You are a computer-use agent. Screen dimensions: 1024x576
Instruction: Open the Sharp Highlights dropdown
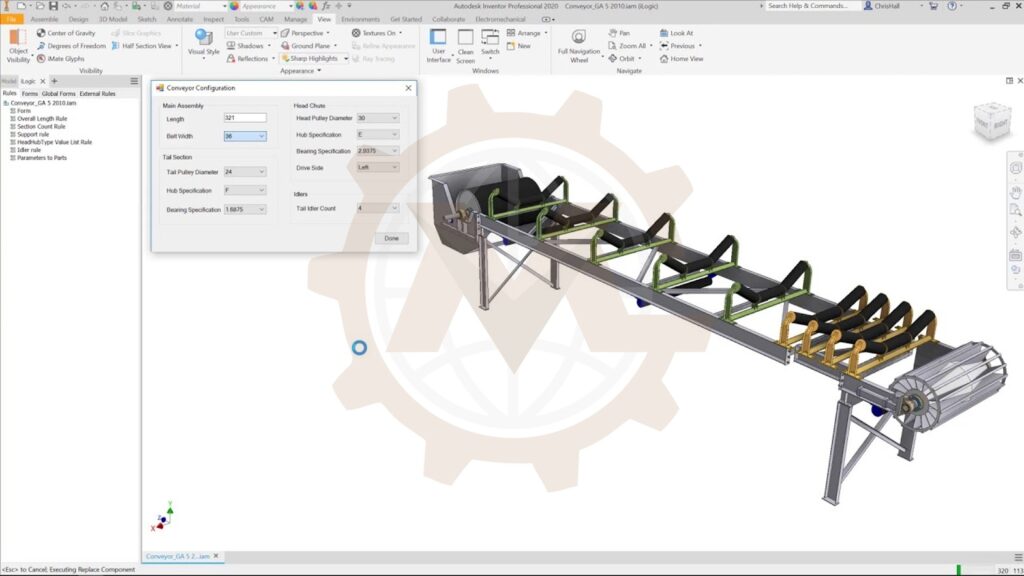click(x=346, y=59)
